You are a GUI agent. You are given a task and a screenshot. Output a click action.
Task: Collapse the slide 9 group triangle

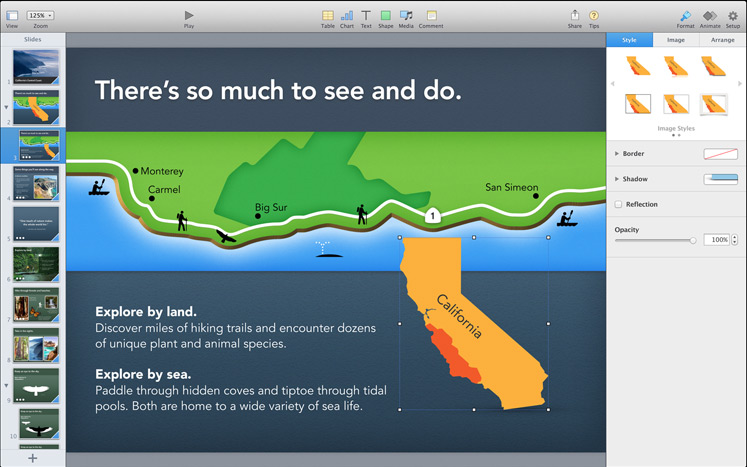pos(6,385)
